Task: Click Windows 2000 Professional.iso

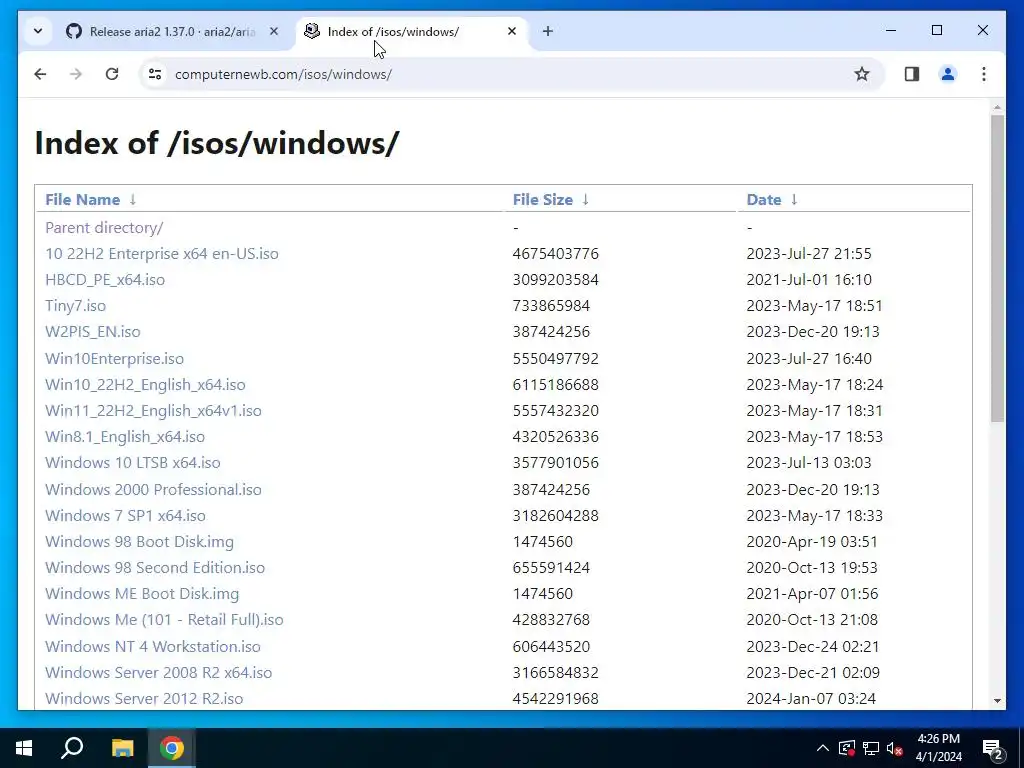Action: [153, 490]
